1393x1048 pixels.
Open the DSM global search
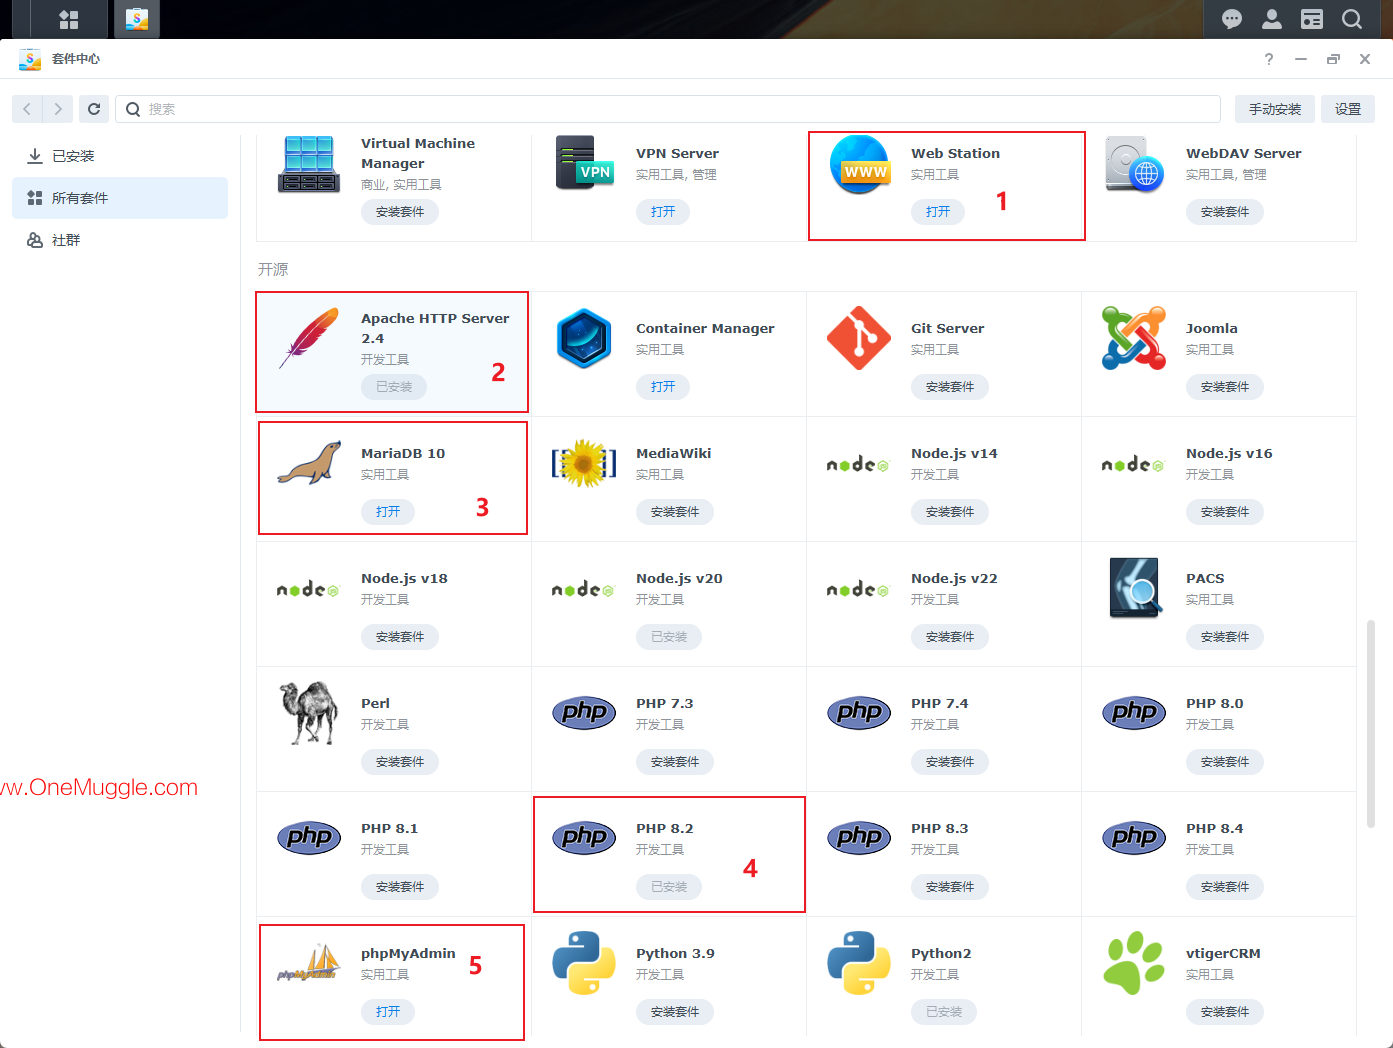tap(1352, 19)
